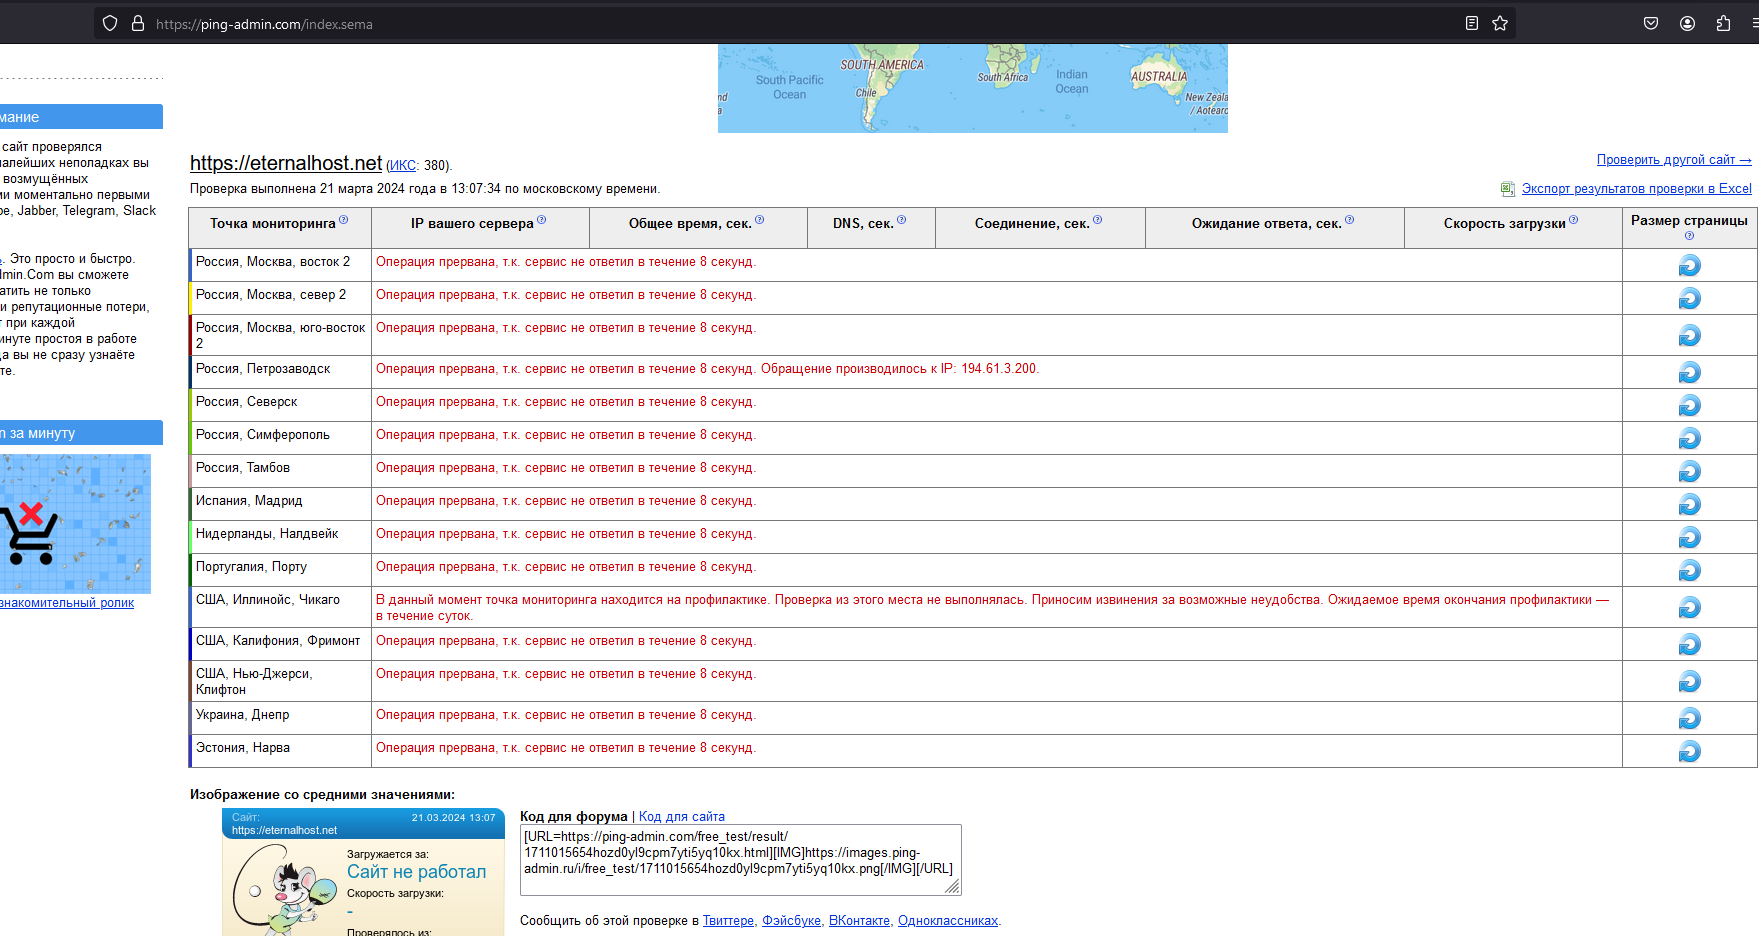Open Firefox account profile icon
Viewport: 1759px width, 936px height.
[x=1687, y=24]
